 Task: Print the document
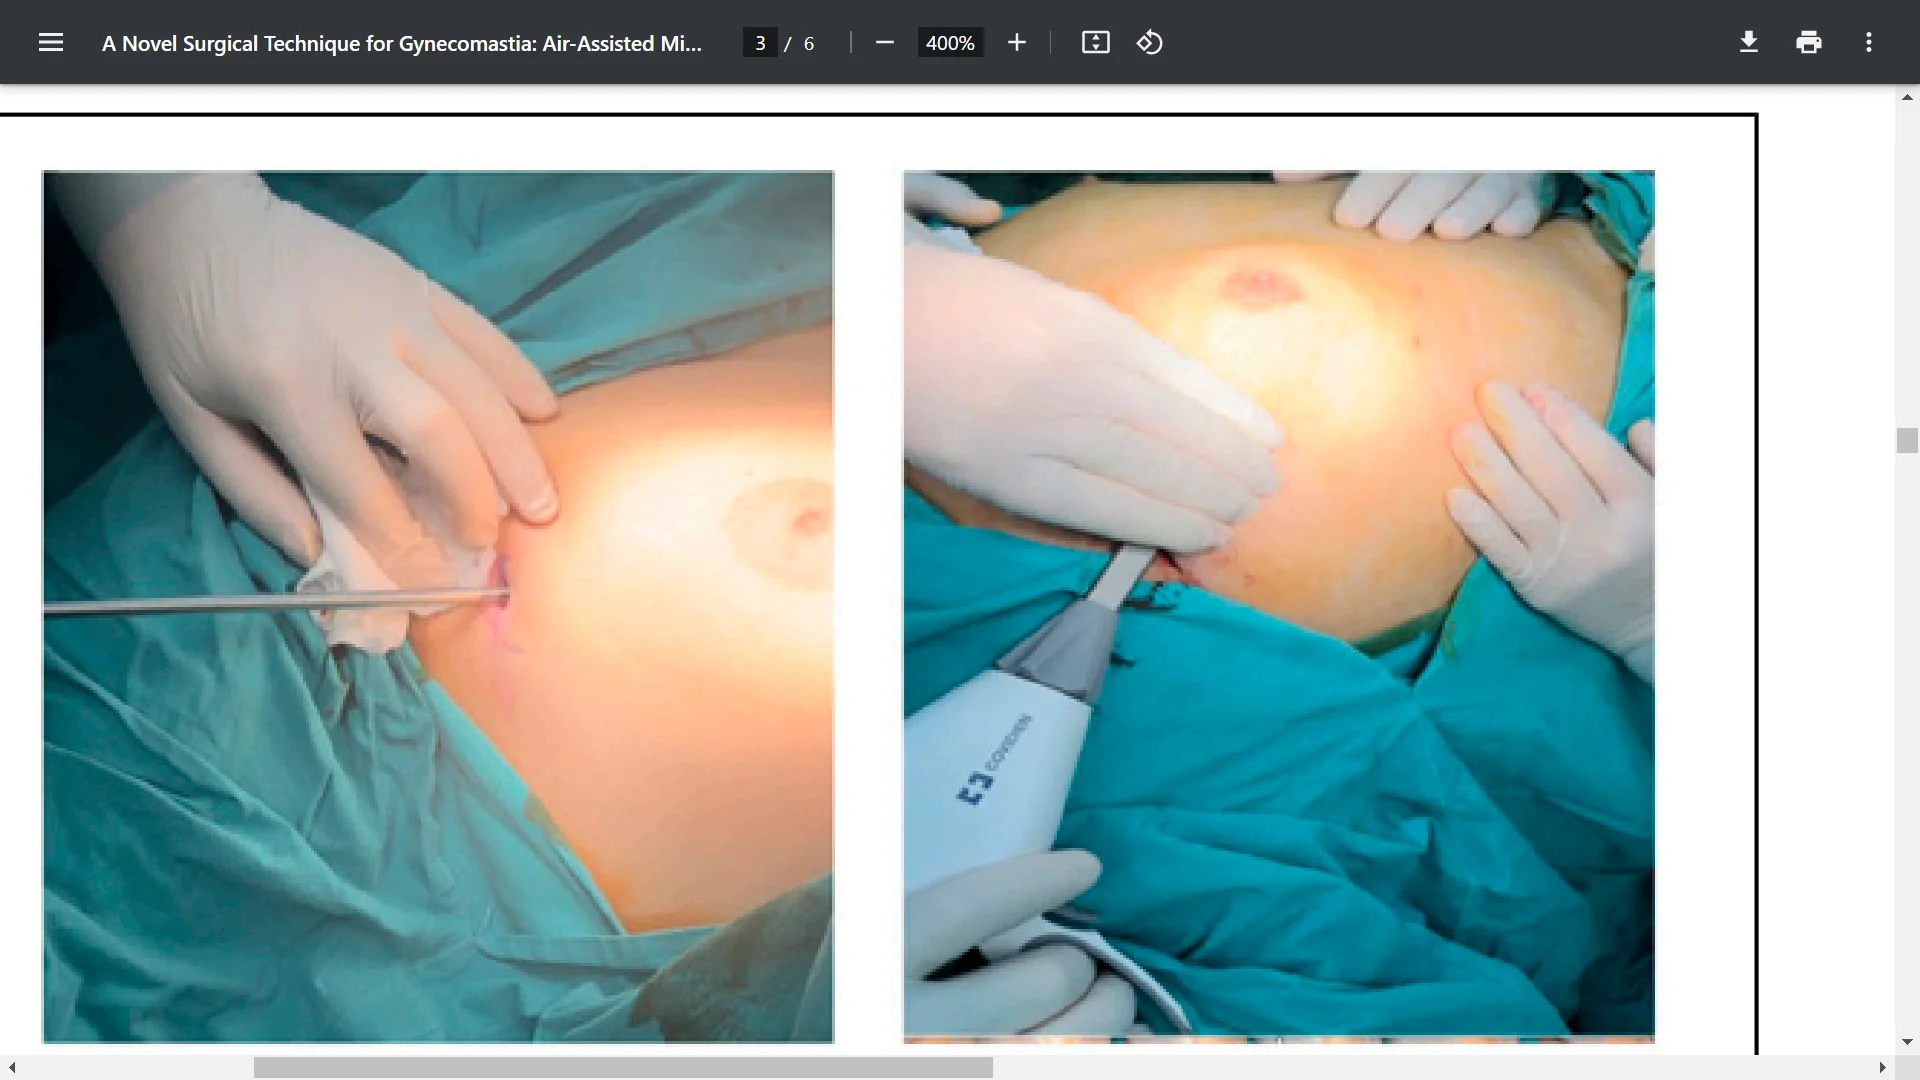[1809, 42]
